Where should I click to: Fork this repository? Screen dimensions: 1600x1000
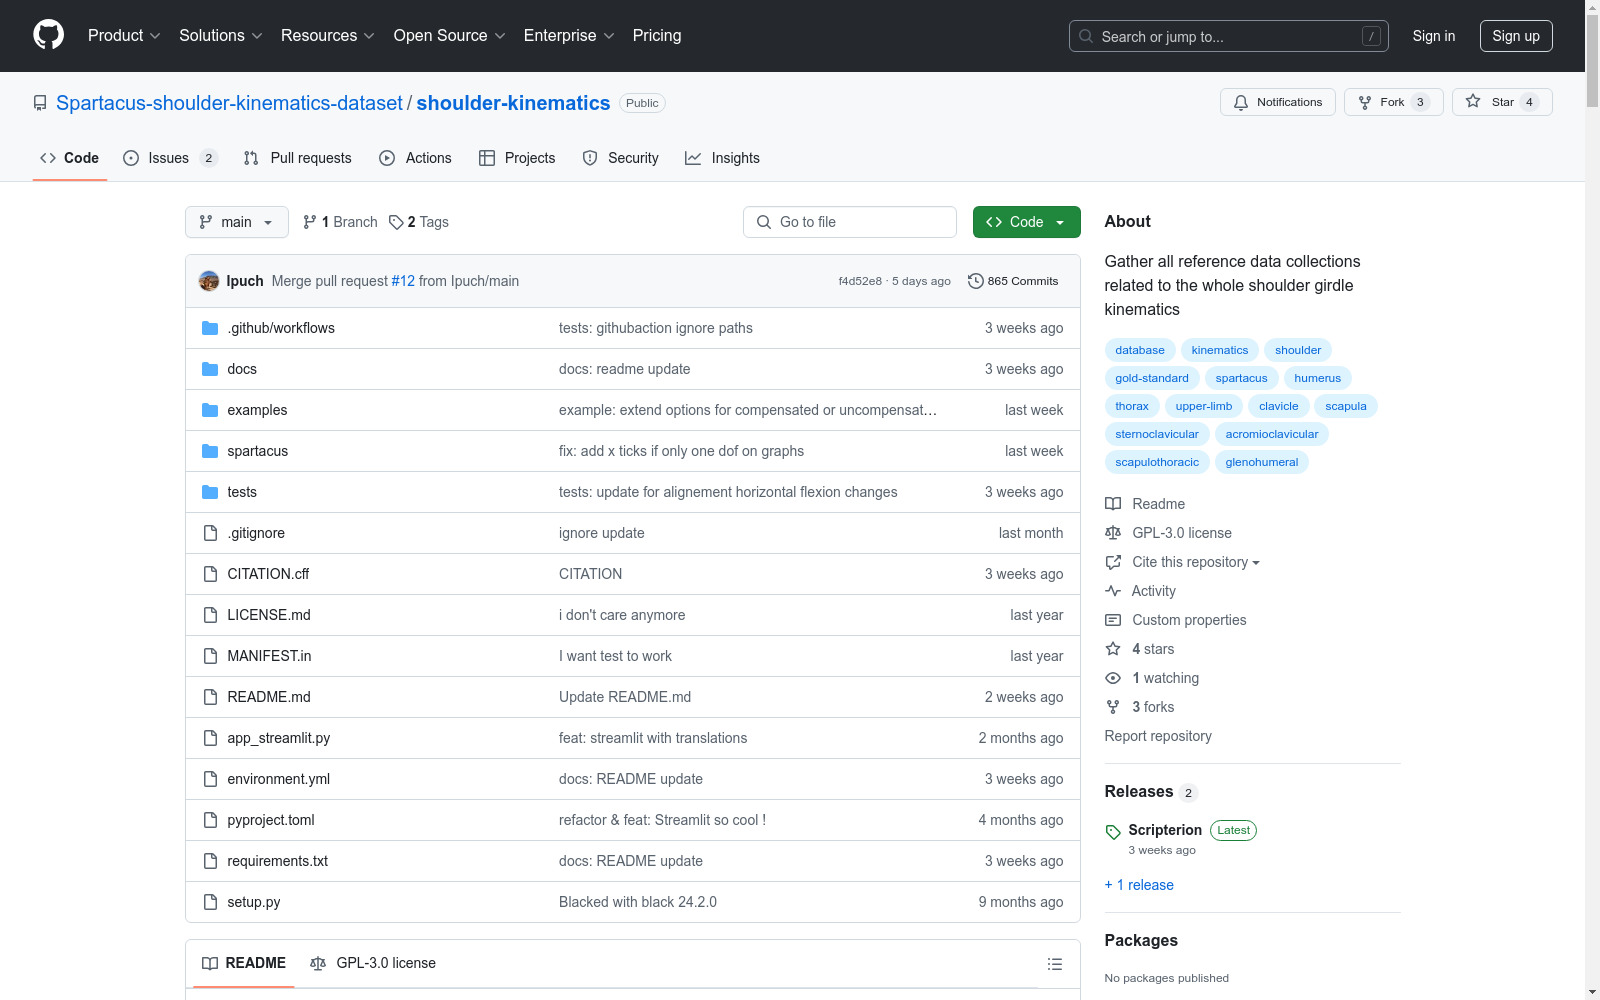click(1393, 102)
